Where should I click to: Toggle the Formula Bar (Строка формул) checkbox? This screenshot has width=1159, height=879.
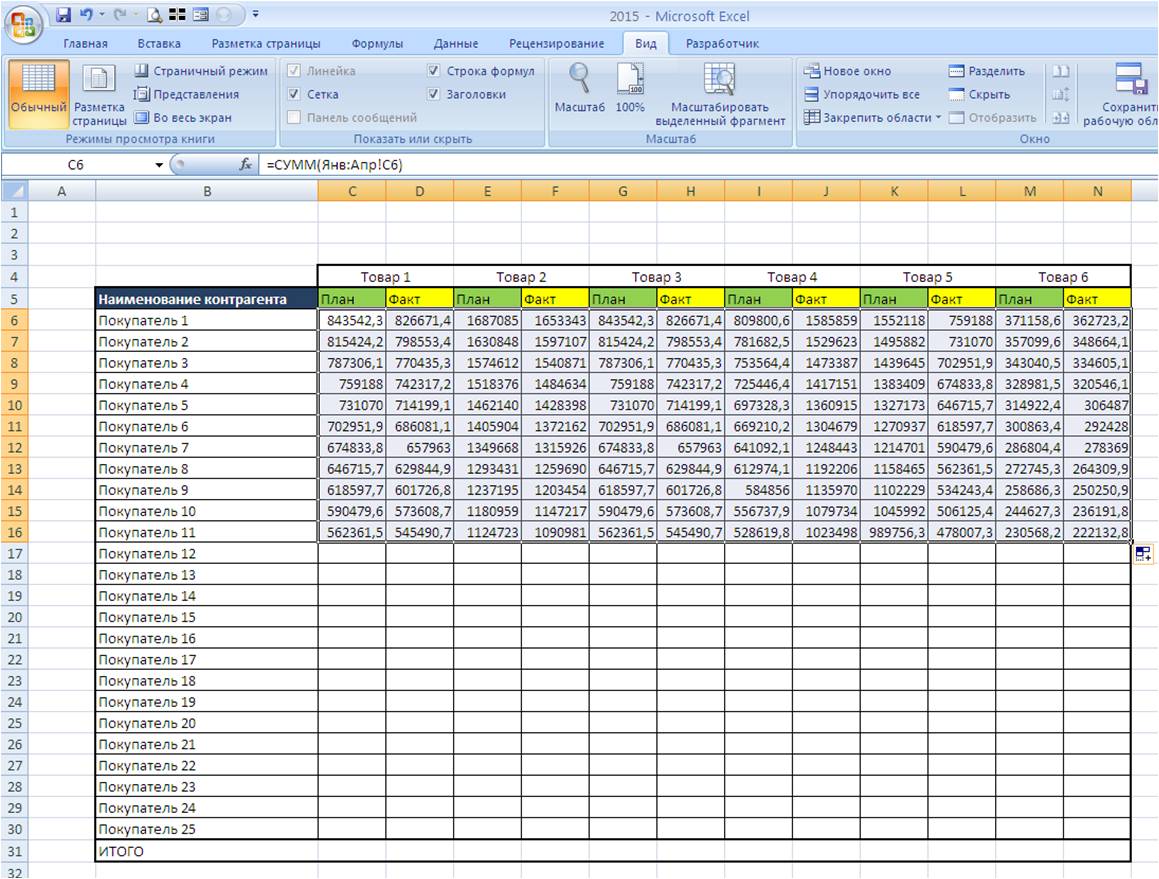tap(434, 72)
